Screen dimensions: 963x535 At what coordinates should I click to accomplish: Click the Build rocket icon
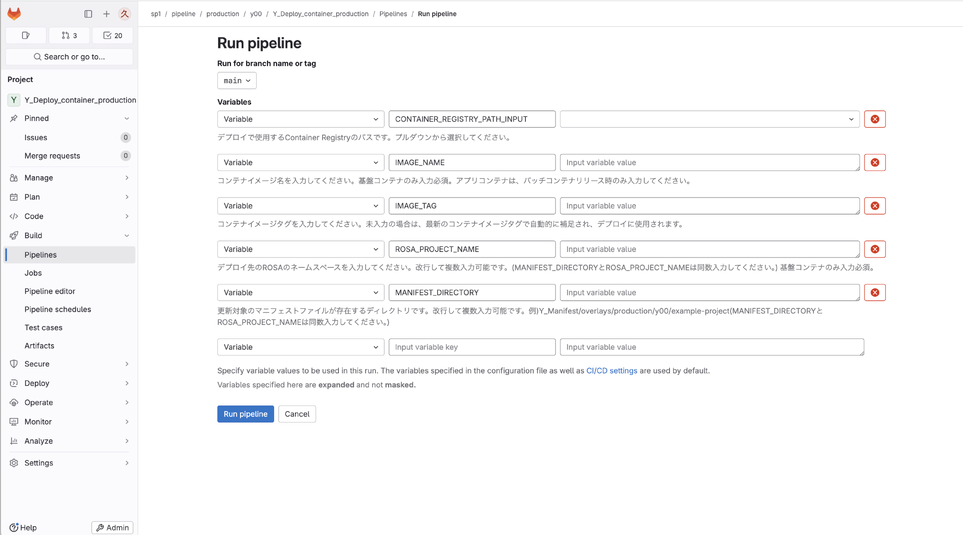point(14,235)
